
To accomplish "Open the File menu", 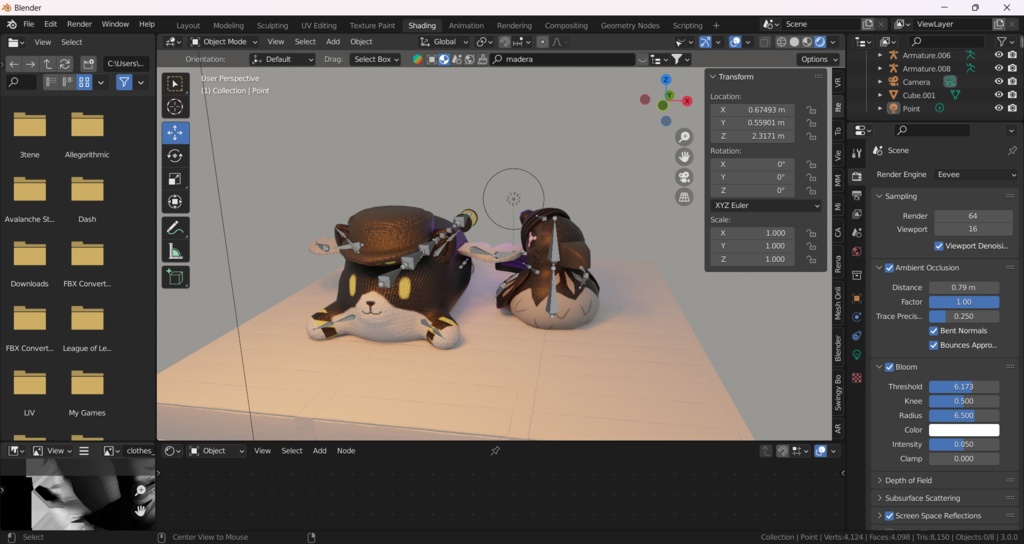I will tap(29, 24).
